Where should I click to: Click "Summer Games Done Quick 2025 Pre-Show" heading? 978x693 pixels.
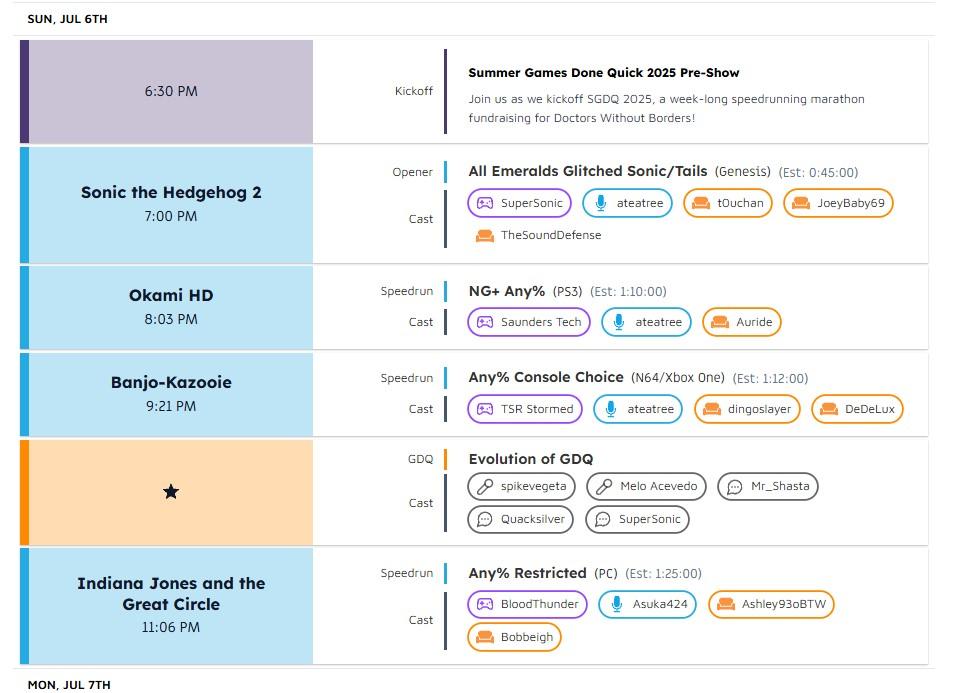604,73
